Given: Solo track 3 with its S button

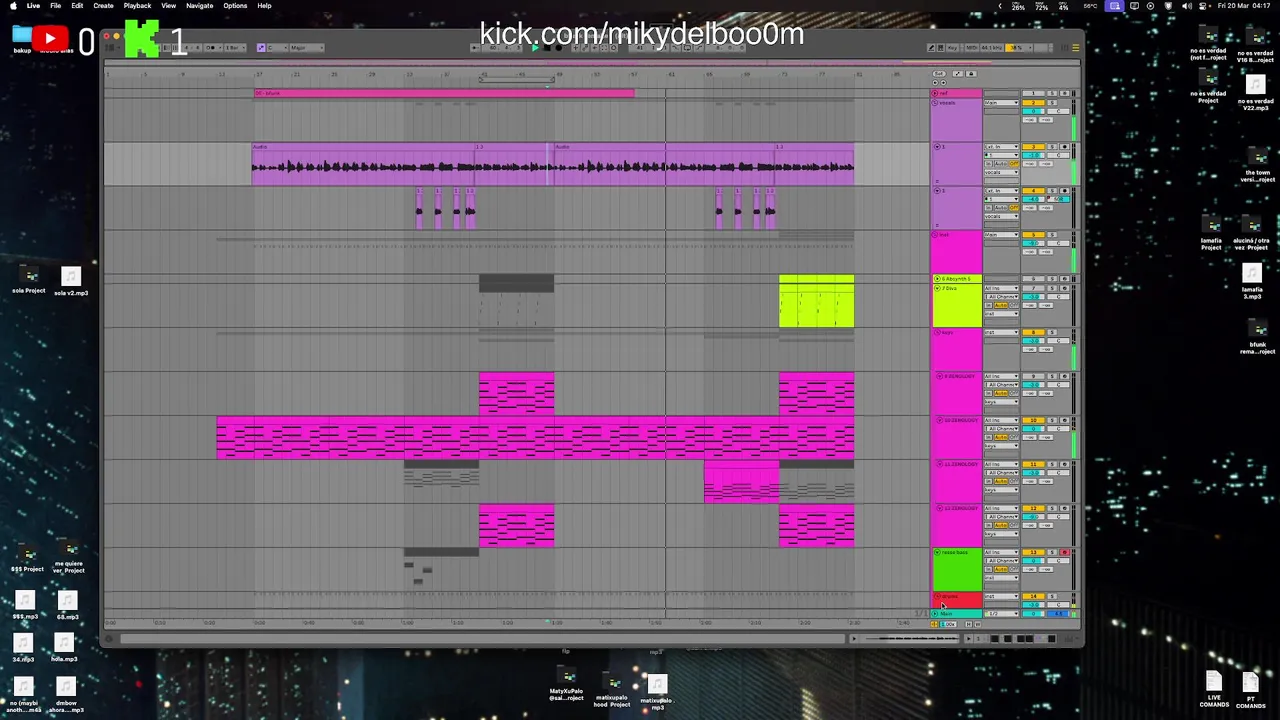Looking at the screenshot, I should click(x=1052, y=147).
